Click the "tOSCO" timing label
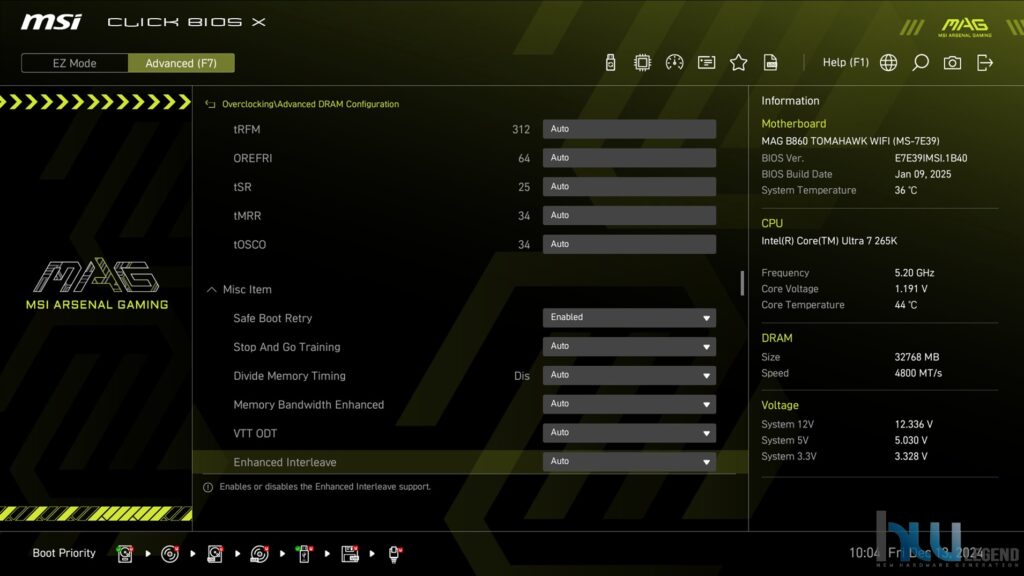Image resolution: width=1024 pixels, height=576 pixels. pos(249,244)
